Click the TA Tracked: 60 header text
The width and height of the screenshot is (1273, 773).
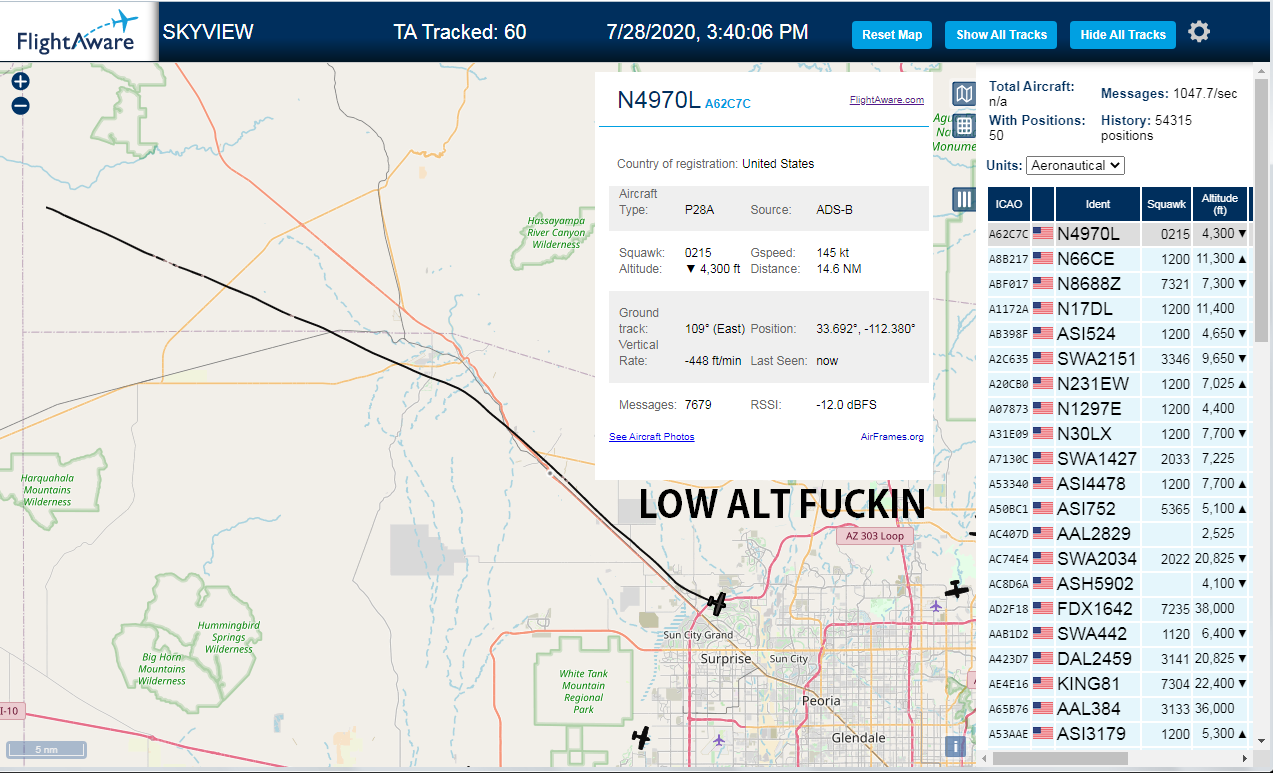pyautogui.click(x=460, y=32)
